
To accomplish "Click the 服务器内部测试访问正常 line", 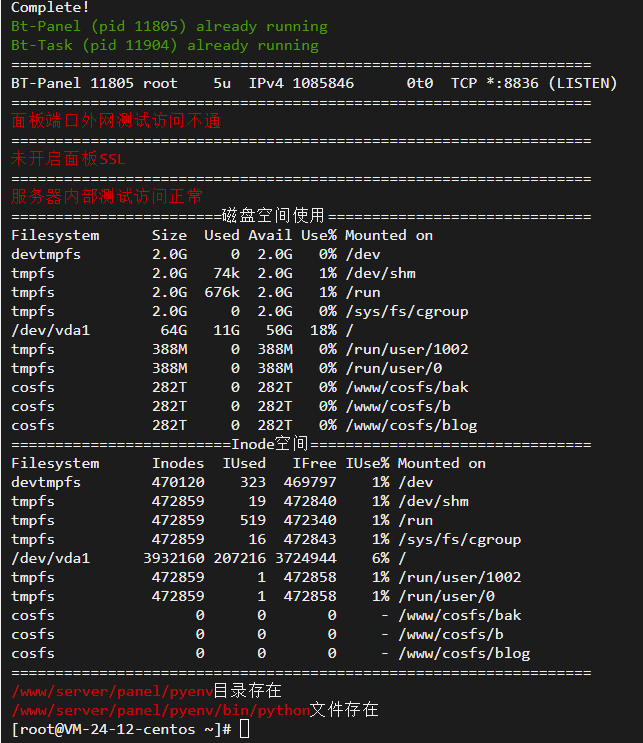I will coord(107,197).
